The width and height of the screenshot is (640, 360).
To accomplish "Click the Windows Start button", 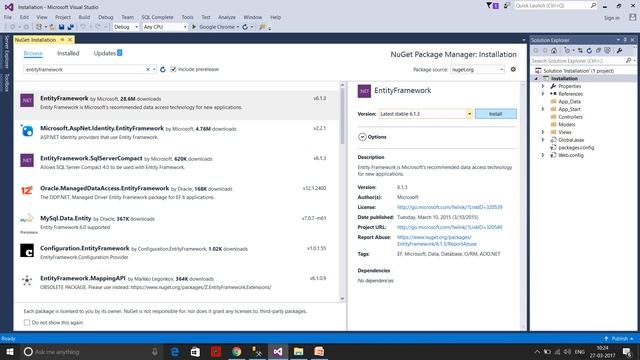I will click(10, 351).
